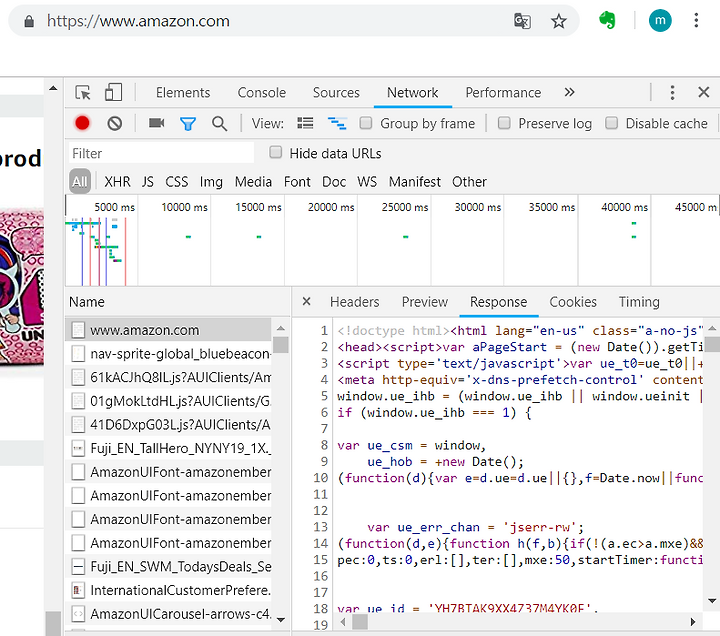The image size is (720, 636).
Task: Select the www.amazon.com request
Action: click(169, 330)
